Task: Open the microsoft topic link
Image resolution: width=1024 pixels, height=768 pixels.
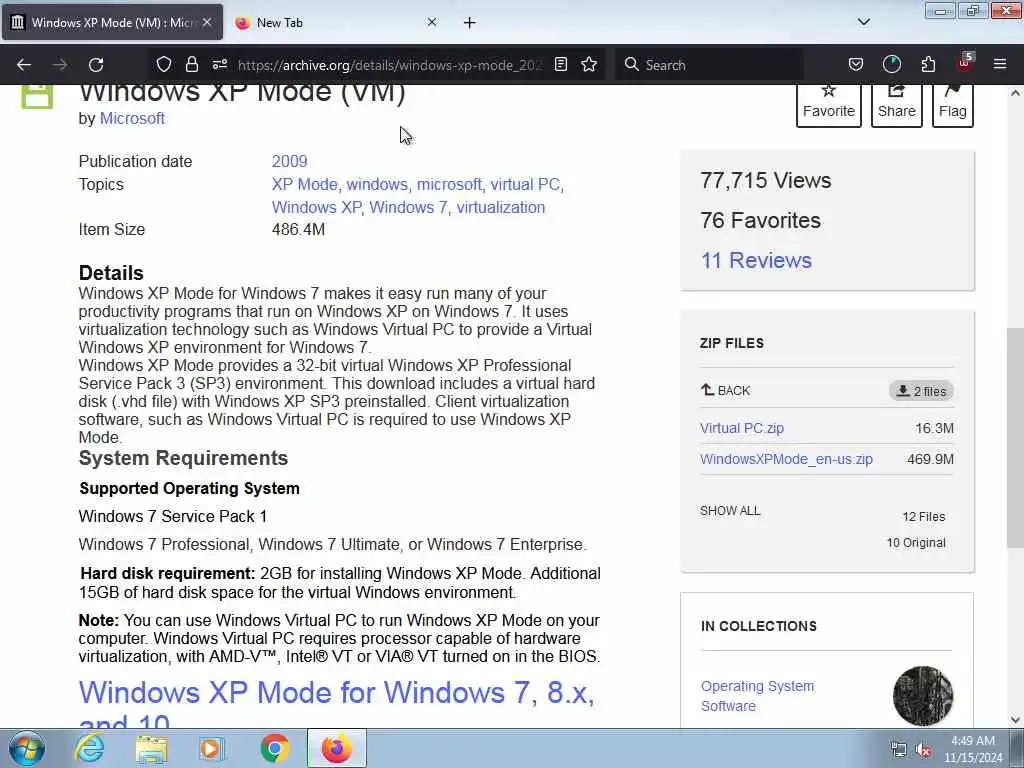Action: [449, 184]
